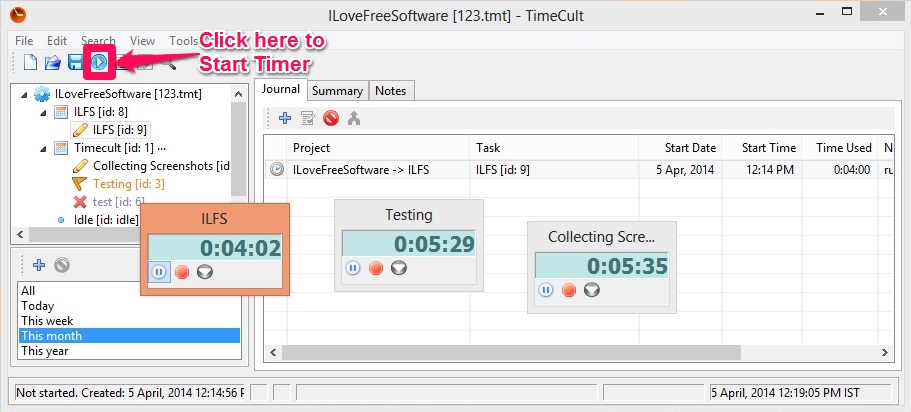This screenshot has height=412, width=911.
Task: Sort the journal by the Start Date header
Action: coord(680,148)
